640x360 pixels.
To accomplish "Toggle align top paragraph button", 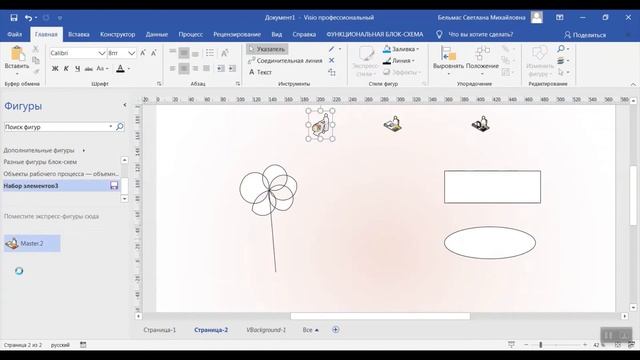I will [173, 52].
